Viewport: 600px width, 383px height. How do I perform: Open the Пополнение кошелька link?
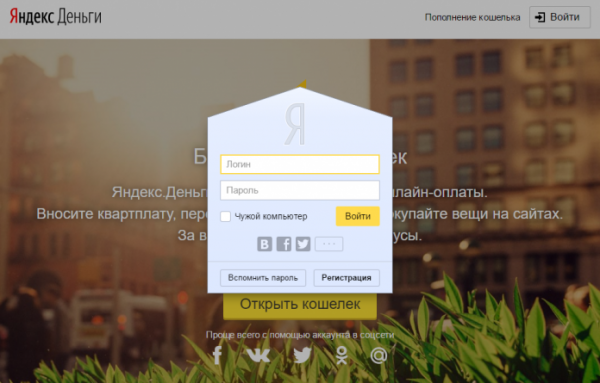click(473, 17)
